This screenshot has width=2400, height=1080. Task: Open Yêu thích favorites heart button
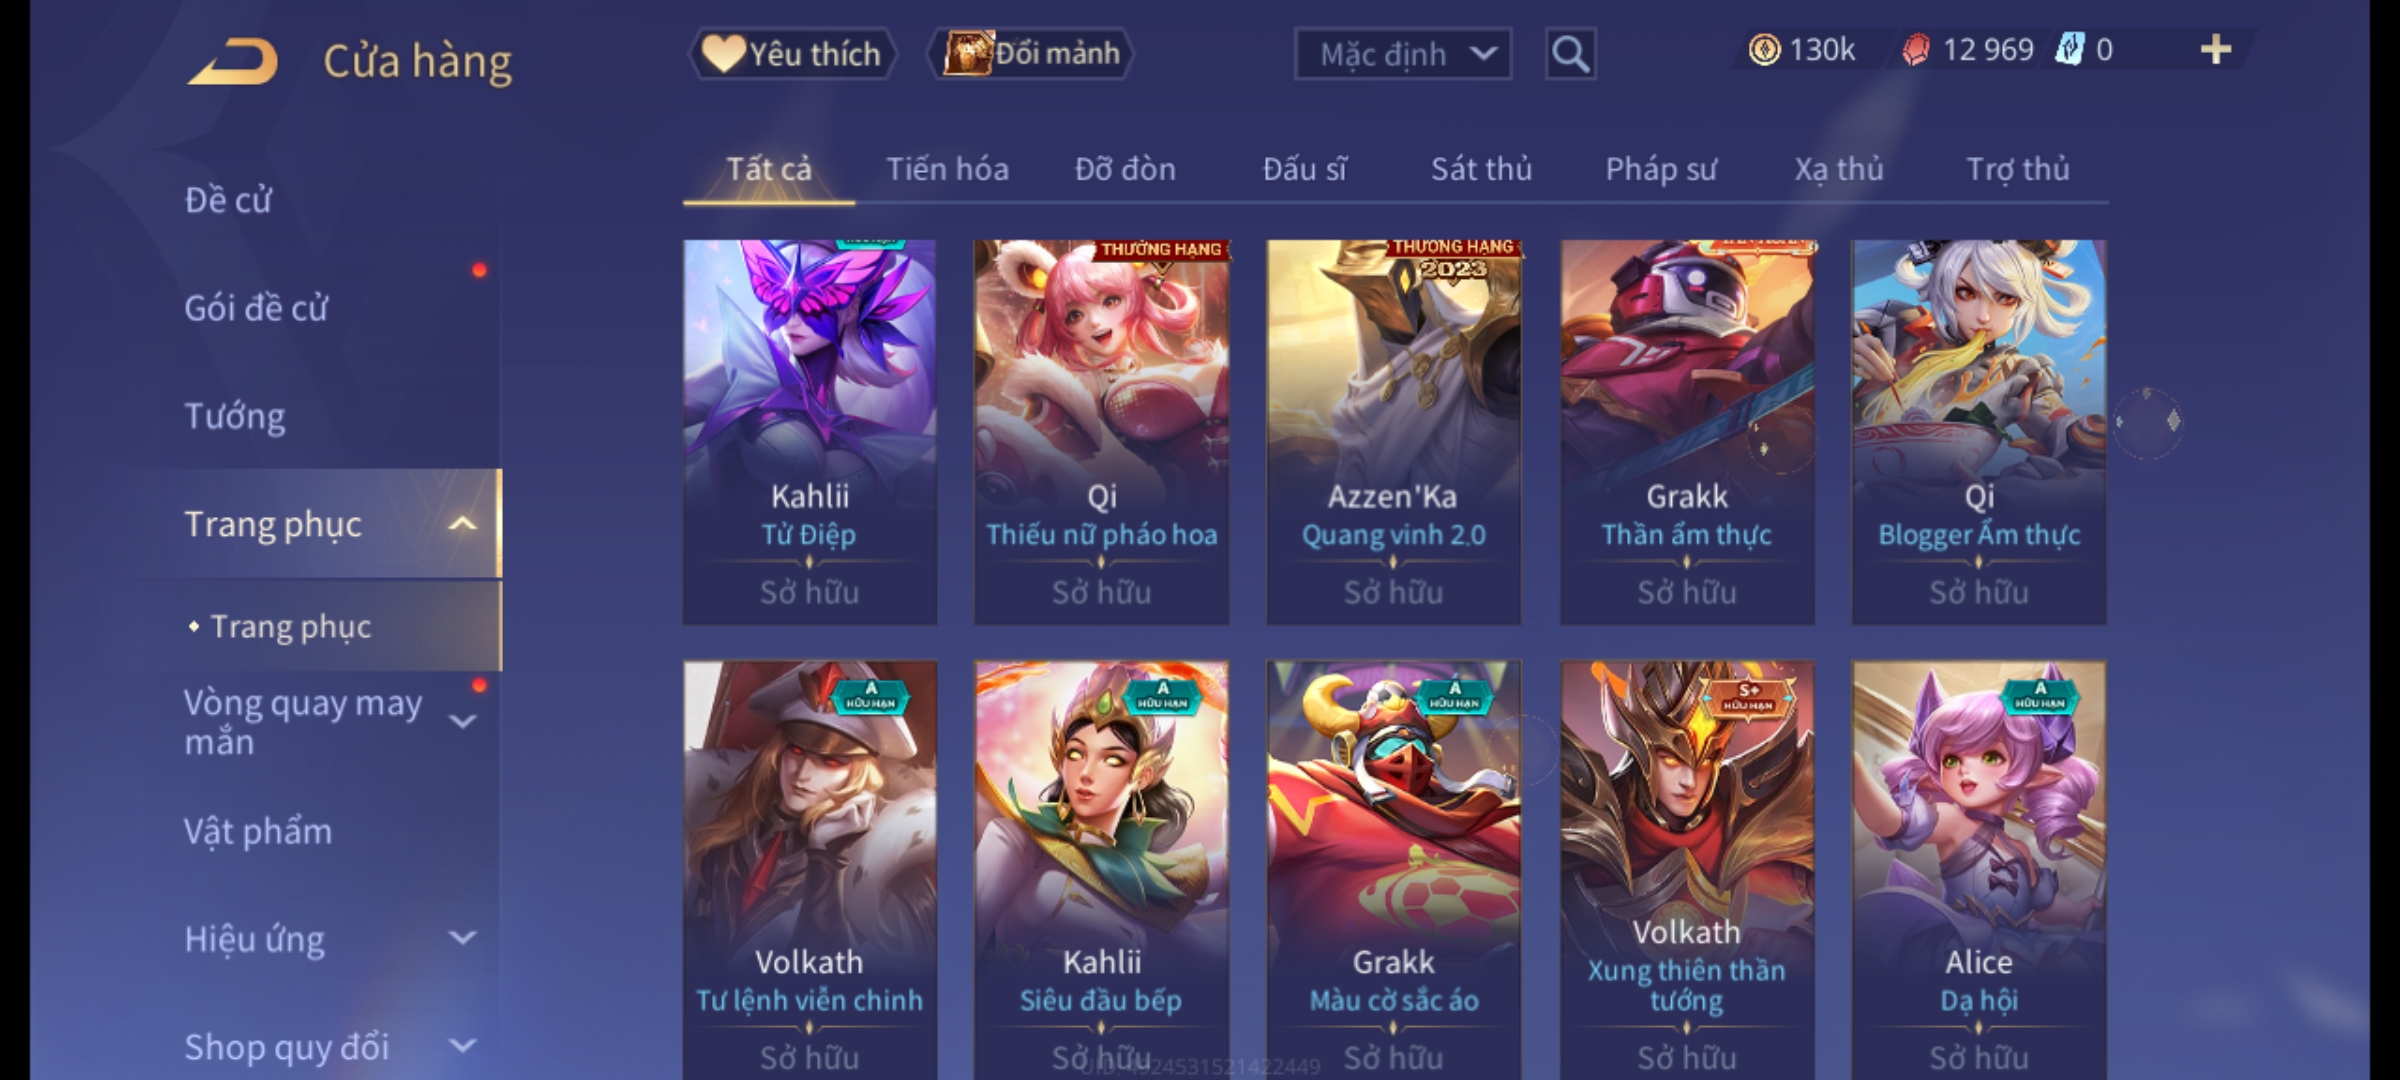point(792,54)
